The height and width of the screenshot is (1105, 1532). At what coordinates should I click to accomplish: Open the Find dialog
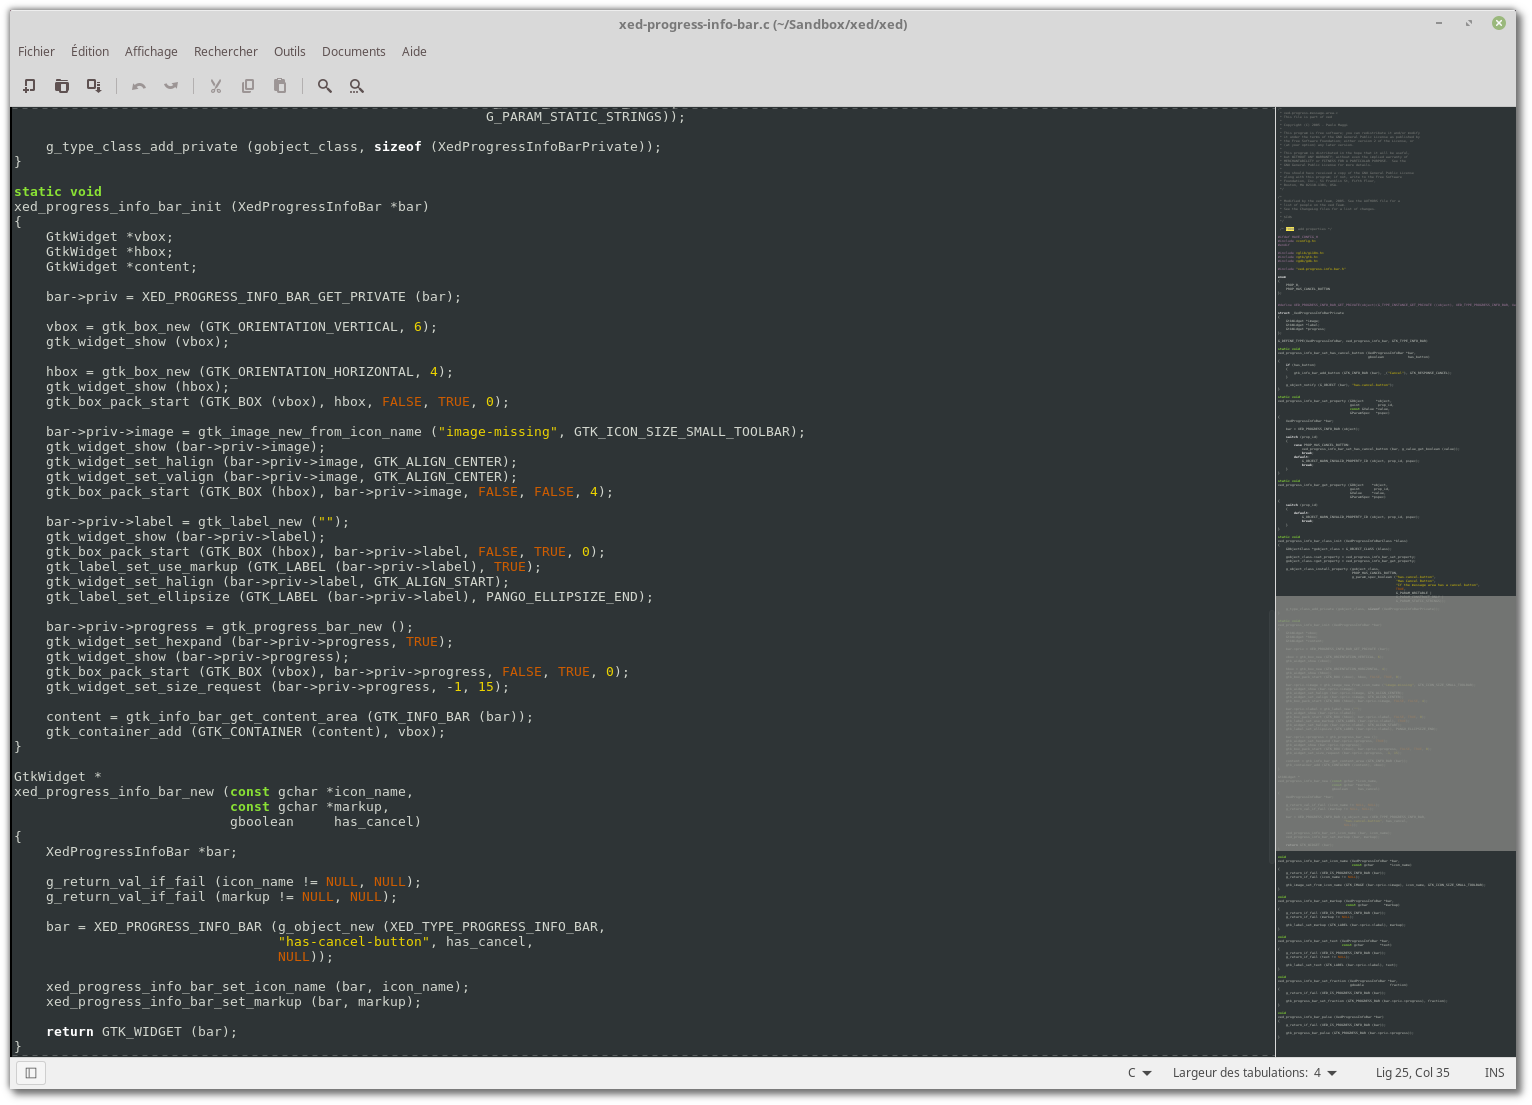pyautogui.click(x=324, y=85)
